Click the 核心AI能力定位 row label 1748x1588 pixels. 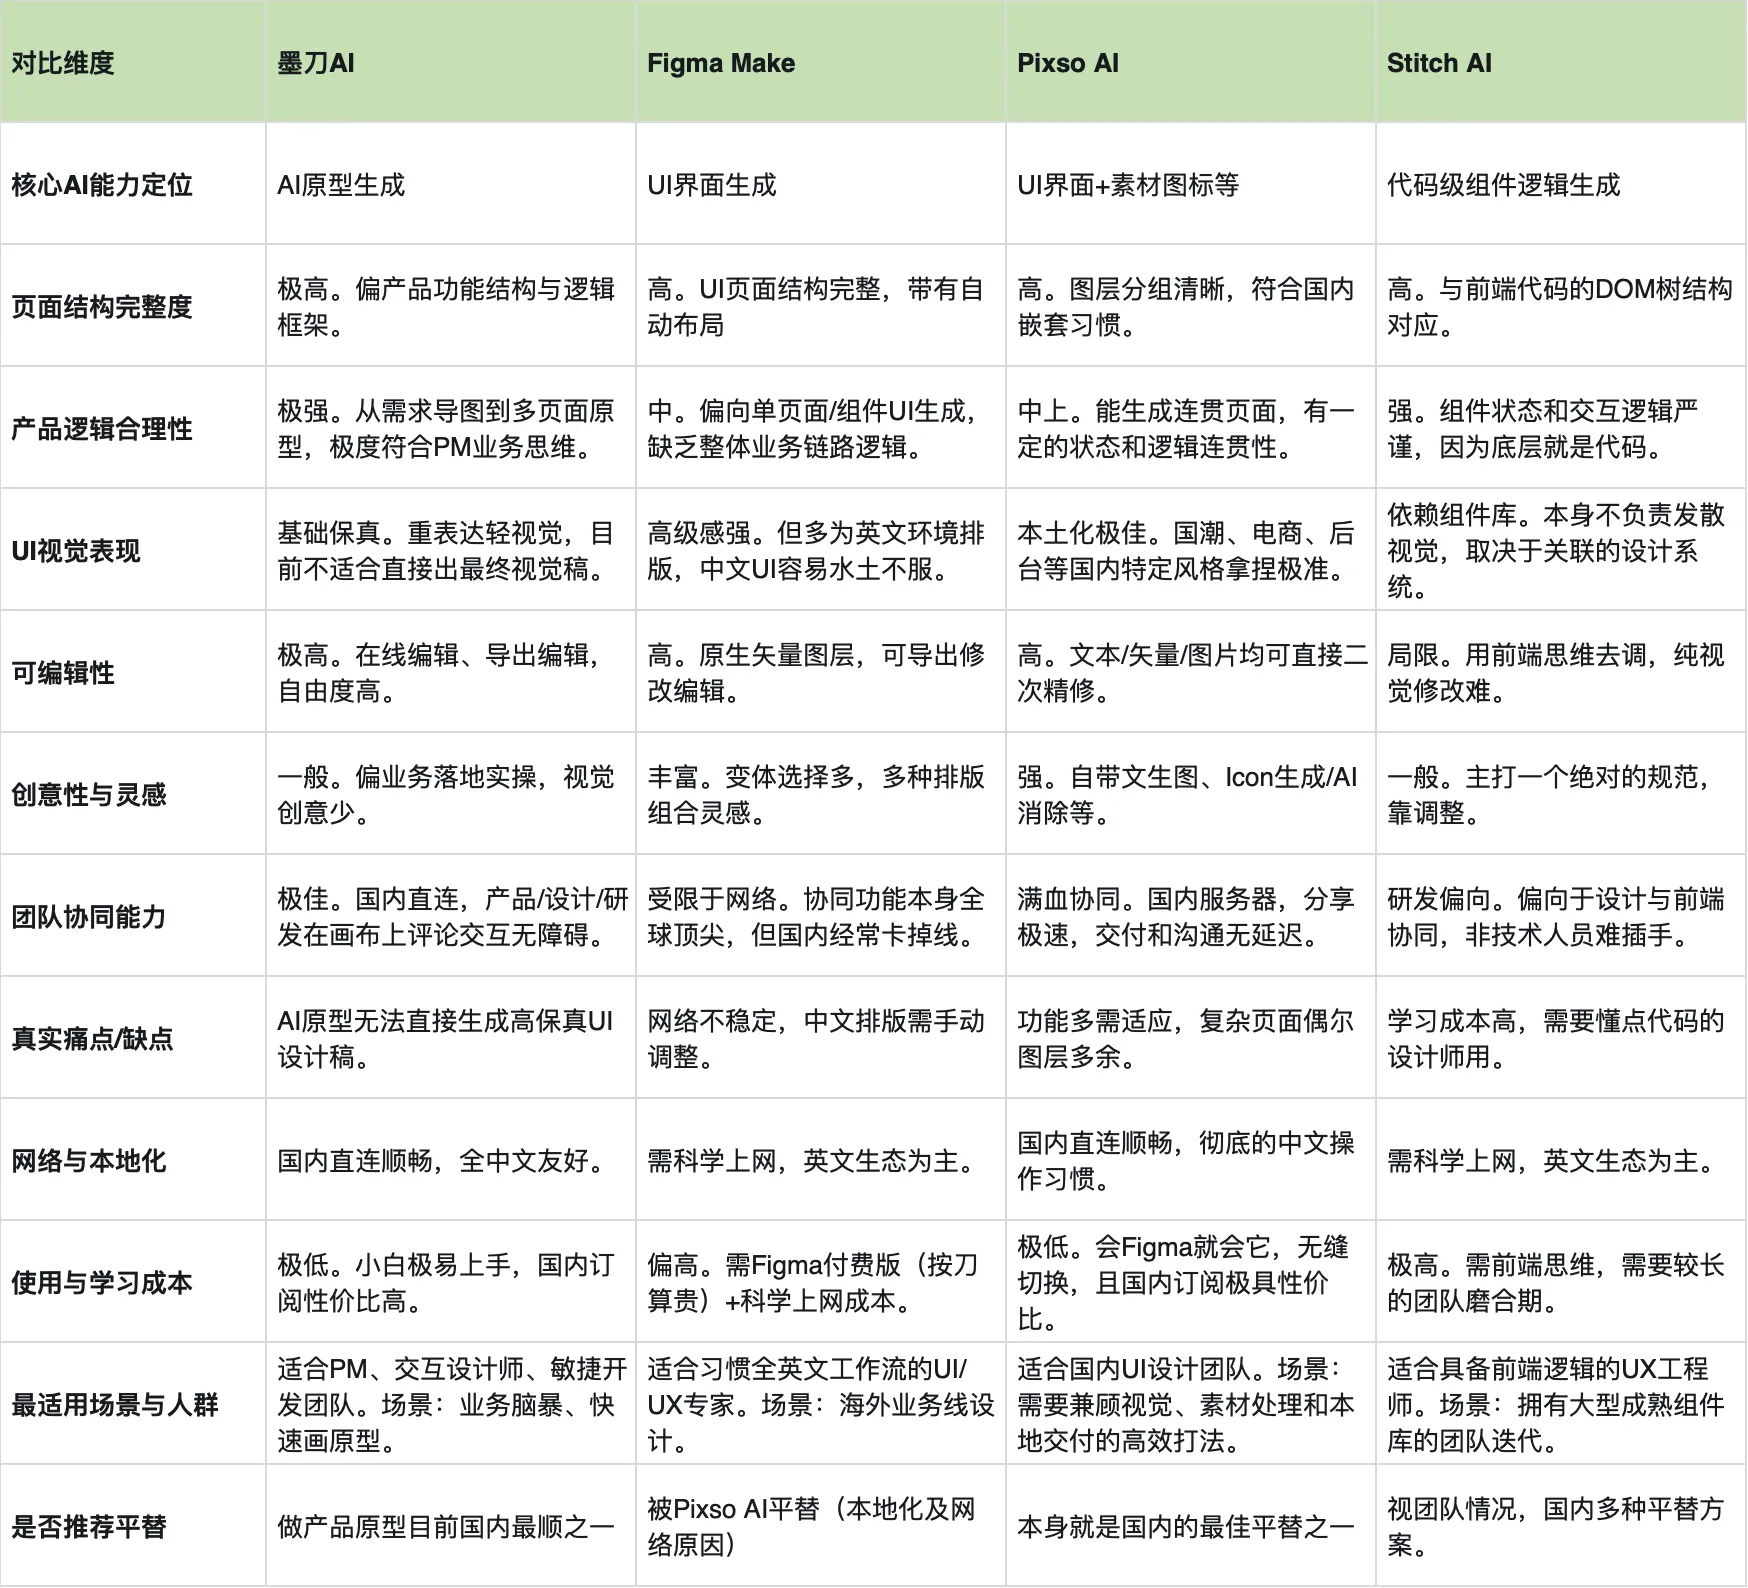(x=133, y=184)
